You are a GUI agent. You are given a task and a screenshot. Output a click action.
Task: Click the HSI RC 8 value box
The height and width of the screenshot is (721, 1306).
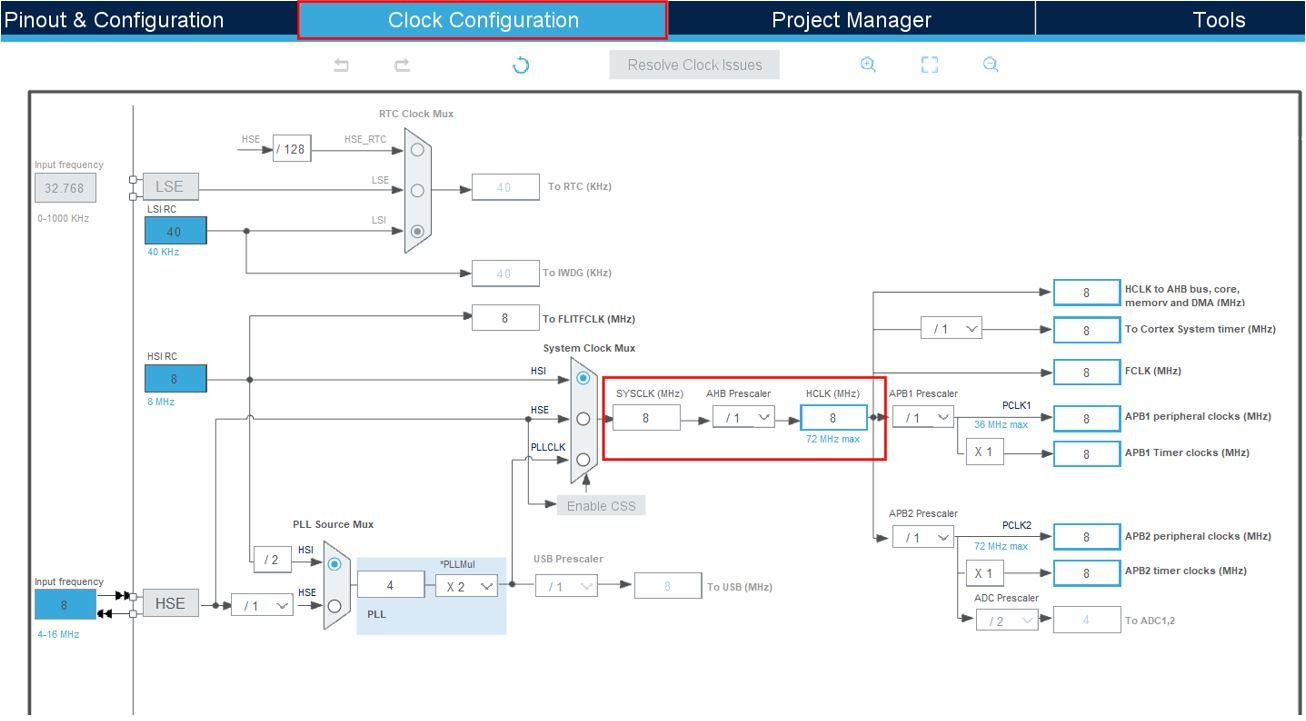(x=175, y=379)
